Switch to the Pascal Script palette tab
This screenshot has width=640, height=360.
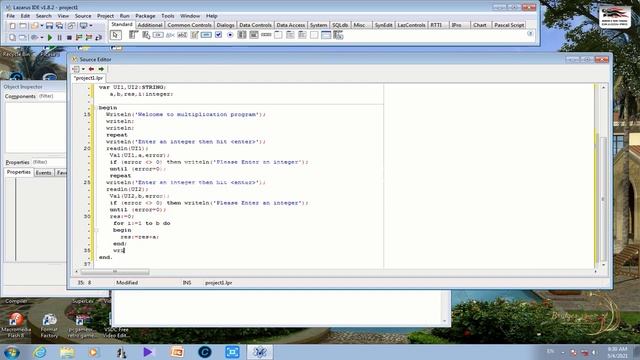(x=509, y=25)
